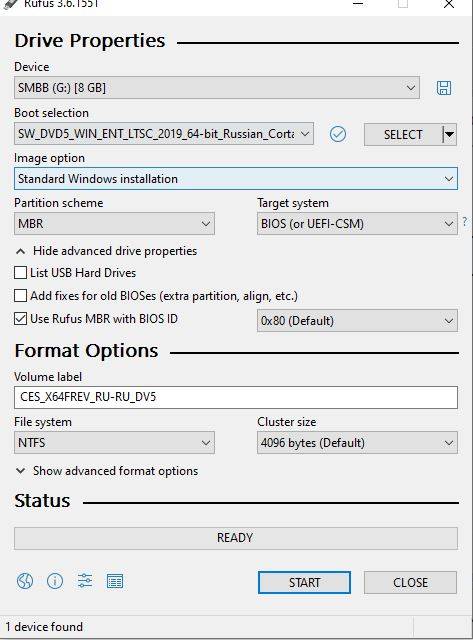Image resolution: width=473 pixels, height=640 pixels.
Task: Click the Drive Properties heading
Action: 90,40
